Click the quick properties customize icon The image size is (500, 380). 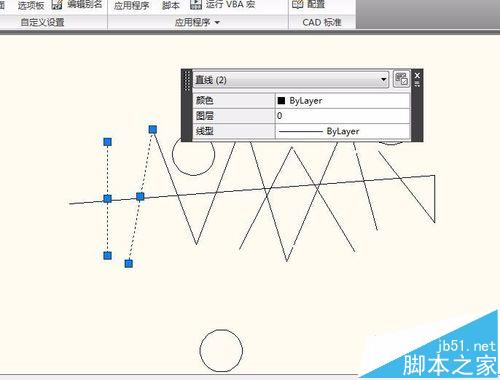click(401, 79)
